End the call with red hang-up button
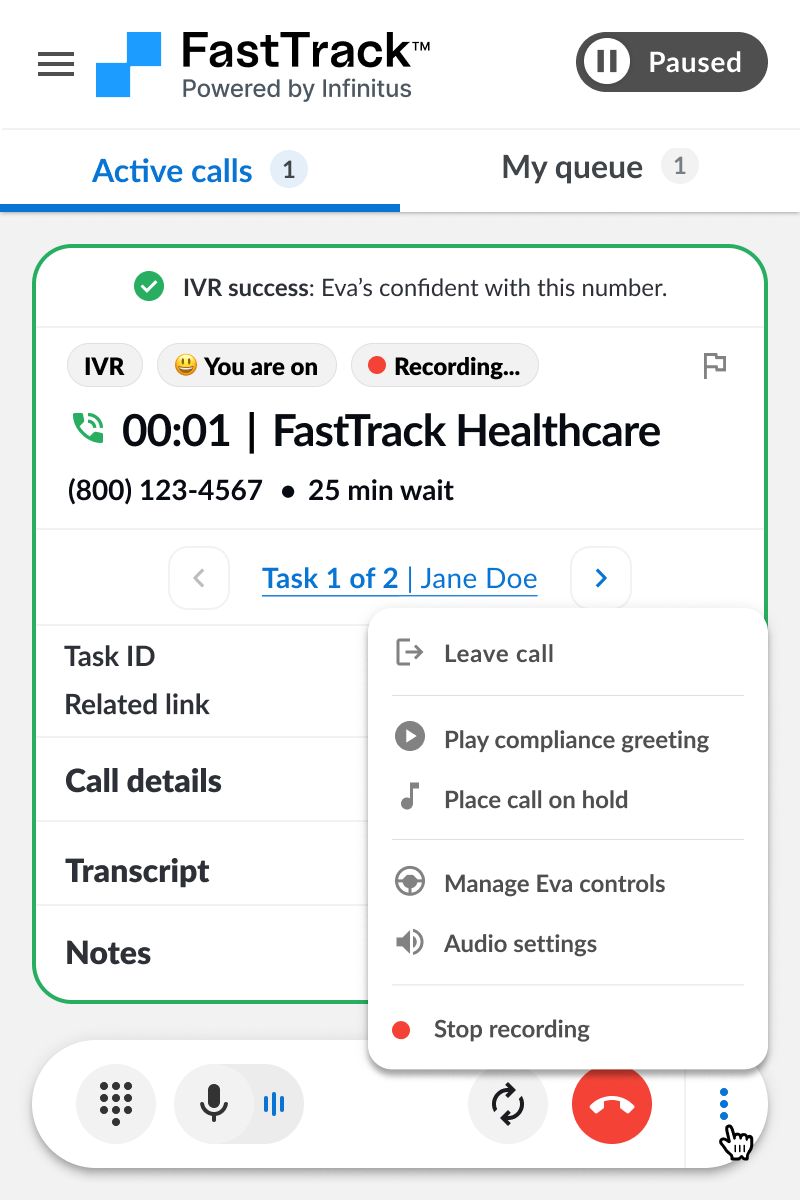The width and height of the screenshot is (800, 1200). point(612,1104)
